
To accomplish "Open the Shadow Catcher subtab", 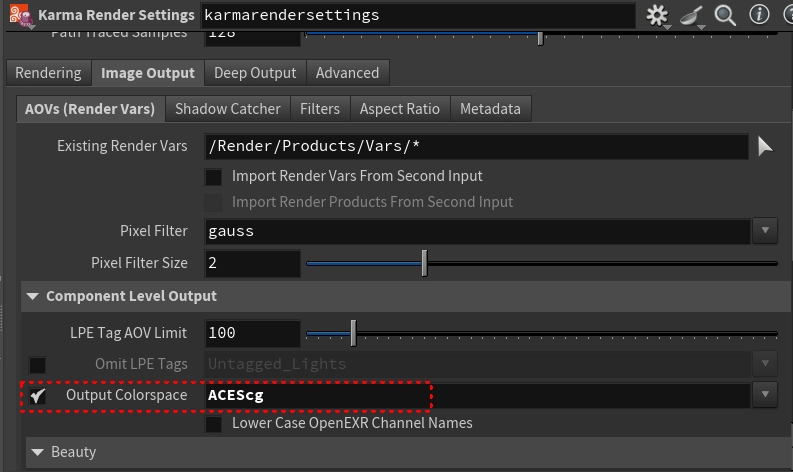I will pyautogui.click(x=228, y=109).
